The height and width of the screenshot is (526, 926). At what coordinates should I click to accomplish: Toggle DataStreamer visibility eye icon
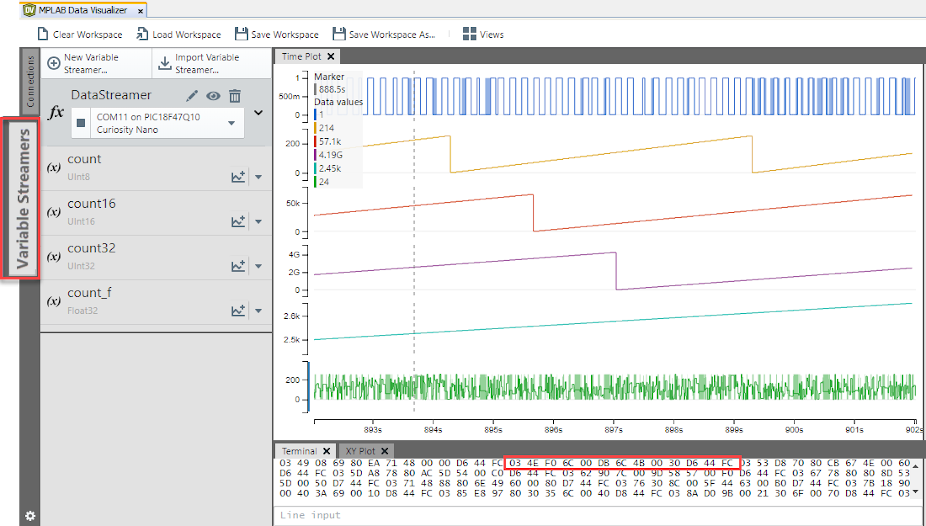(213, 96)
